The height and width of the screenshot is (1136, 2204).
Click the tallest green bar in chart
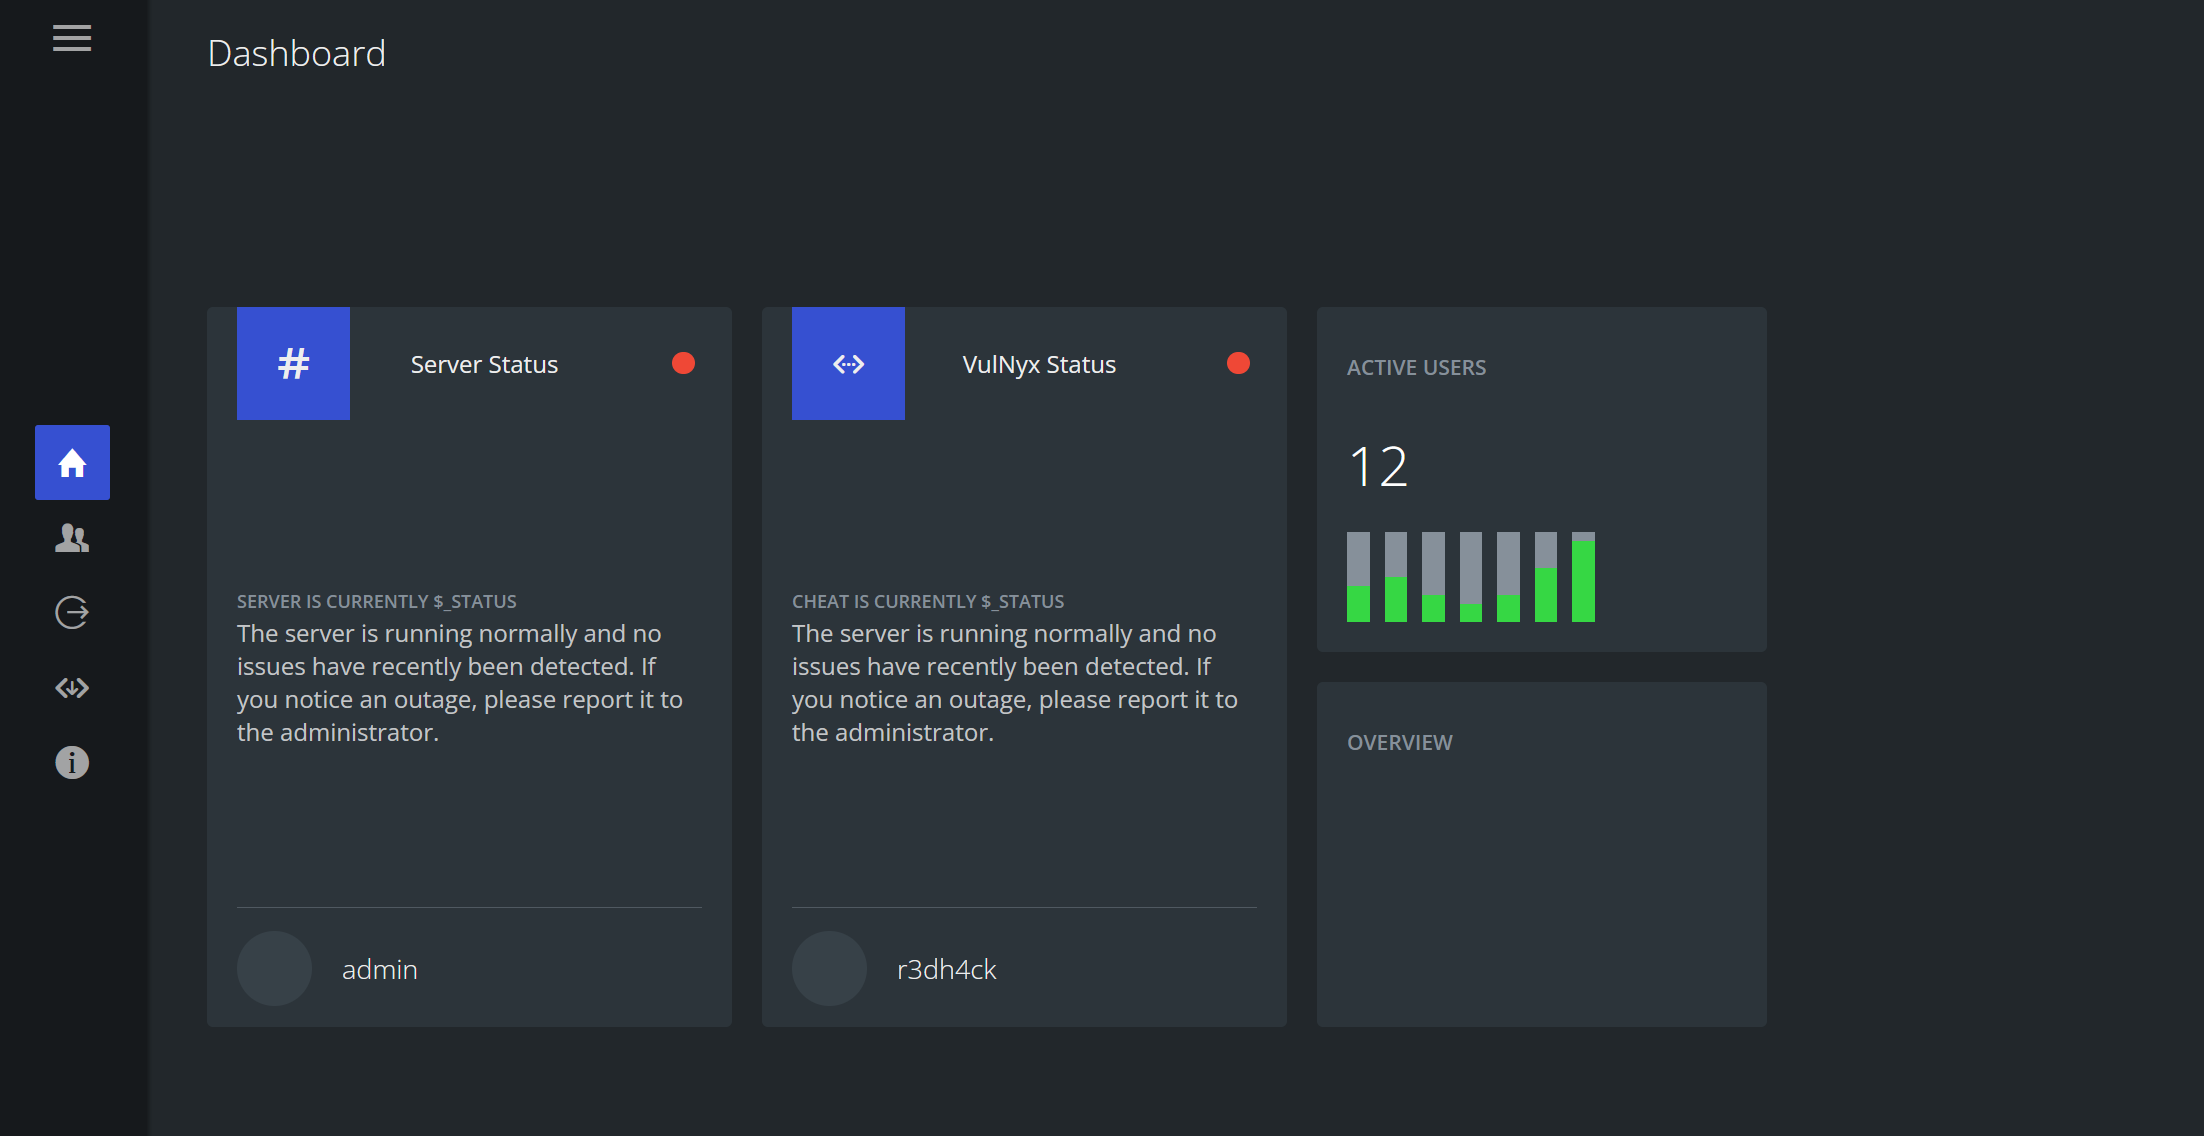pos(1583,582)
